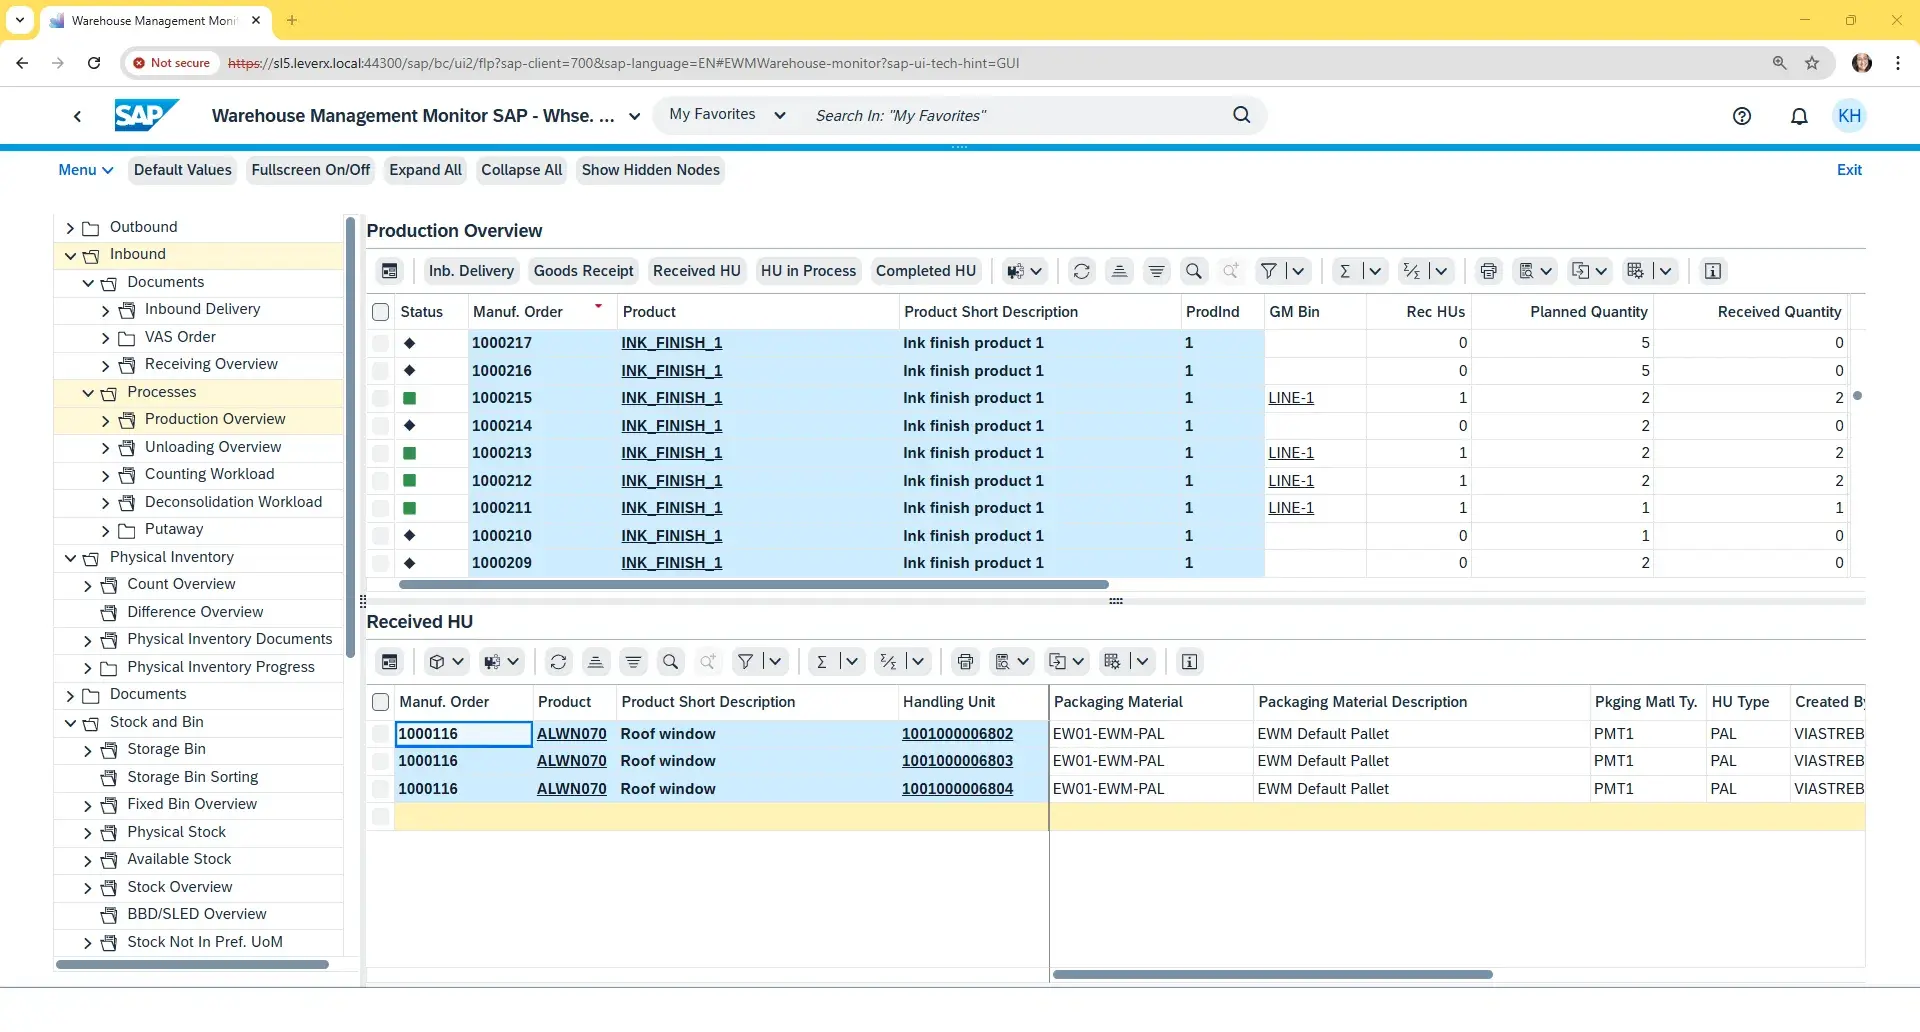
Task: Click the Sum total icon in Production Overview
Action: coord(1345,271)
